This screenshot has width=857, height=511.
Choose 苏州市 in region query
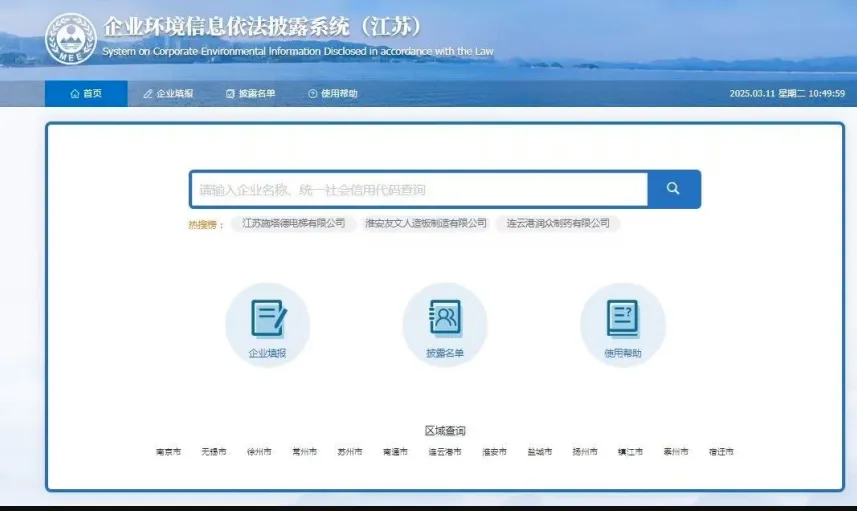(350, 452)
